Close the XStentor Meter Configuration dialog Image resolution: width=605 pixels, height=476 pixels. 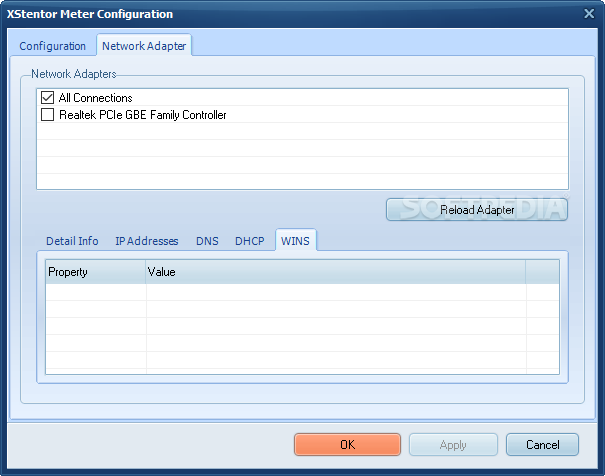click(589, 14)
